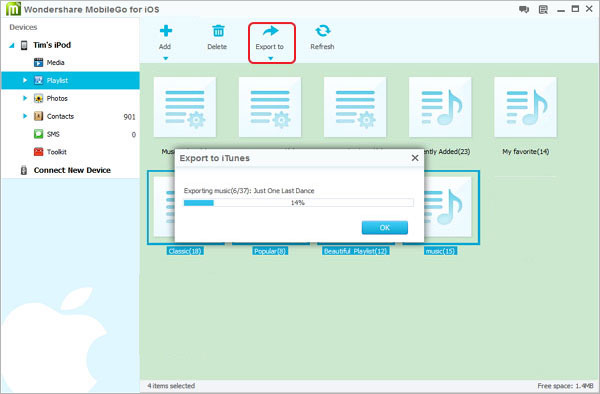Viewport: 600px width, 394px height.
Task: Close the Export to iTunes dialog
Action: tap(415, 158)
